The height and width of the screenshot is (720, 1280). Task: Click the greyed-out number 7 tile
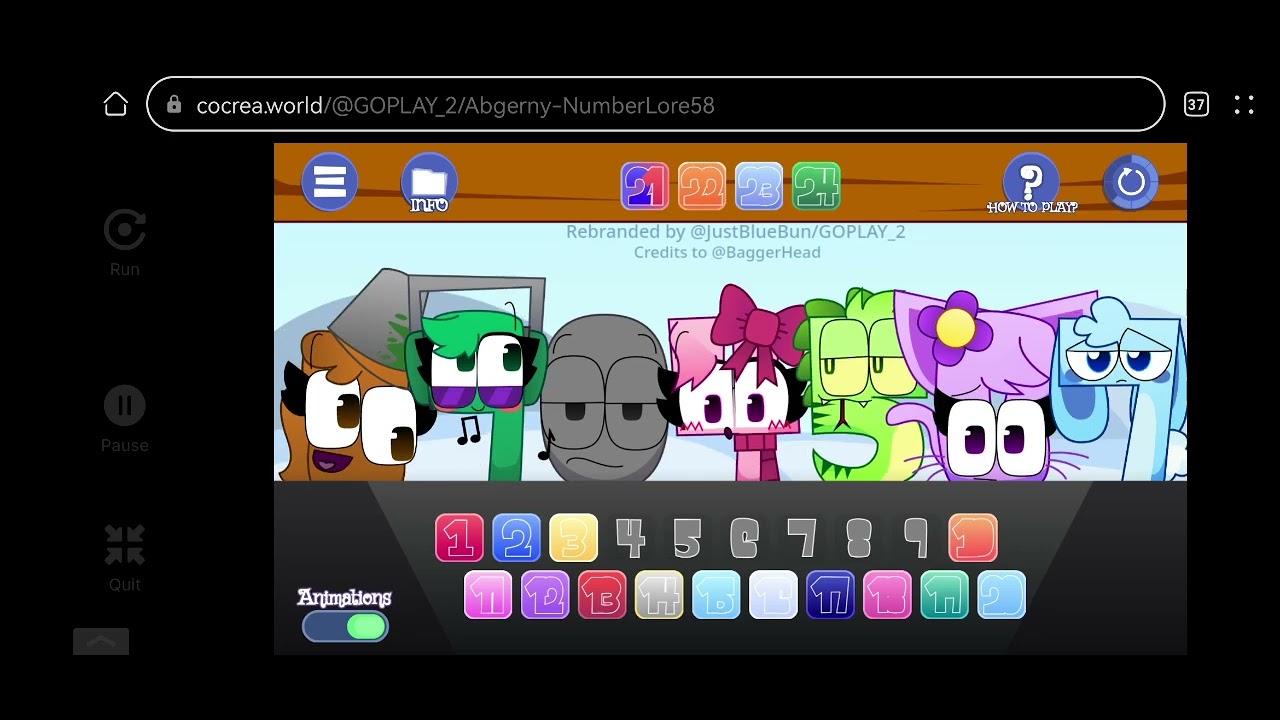click(x=801, y=538)
